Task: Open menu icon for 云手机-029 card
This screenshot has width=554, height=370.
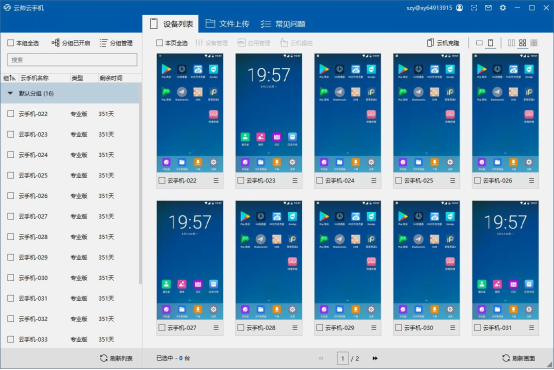Action: point(373,328)
